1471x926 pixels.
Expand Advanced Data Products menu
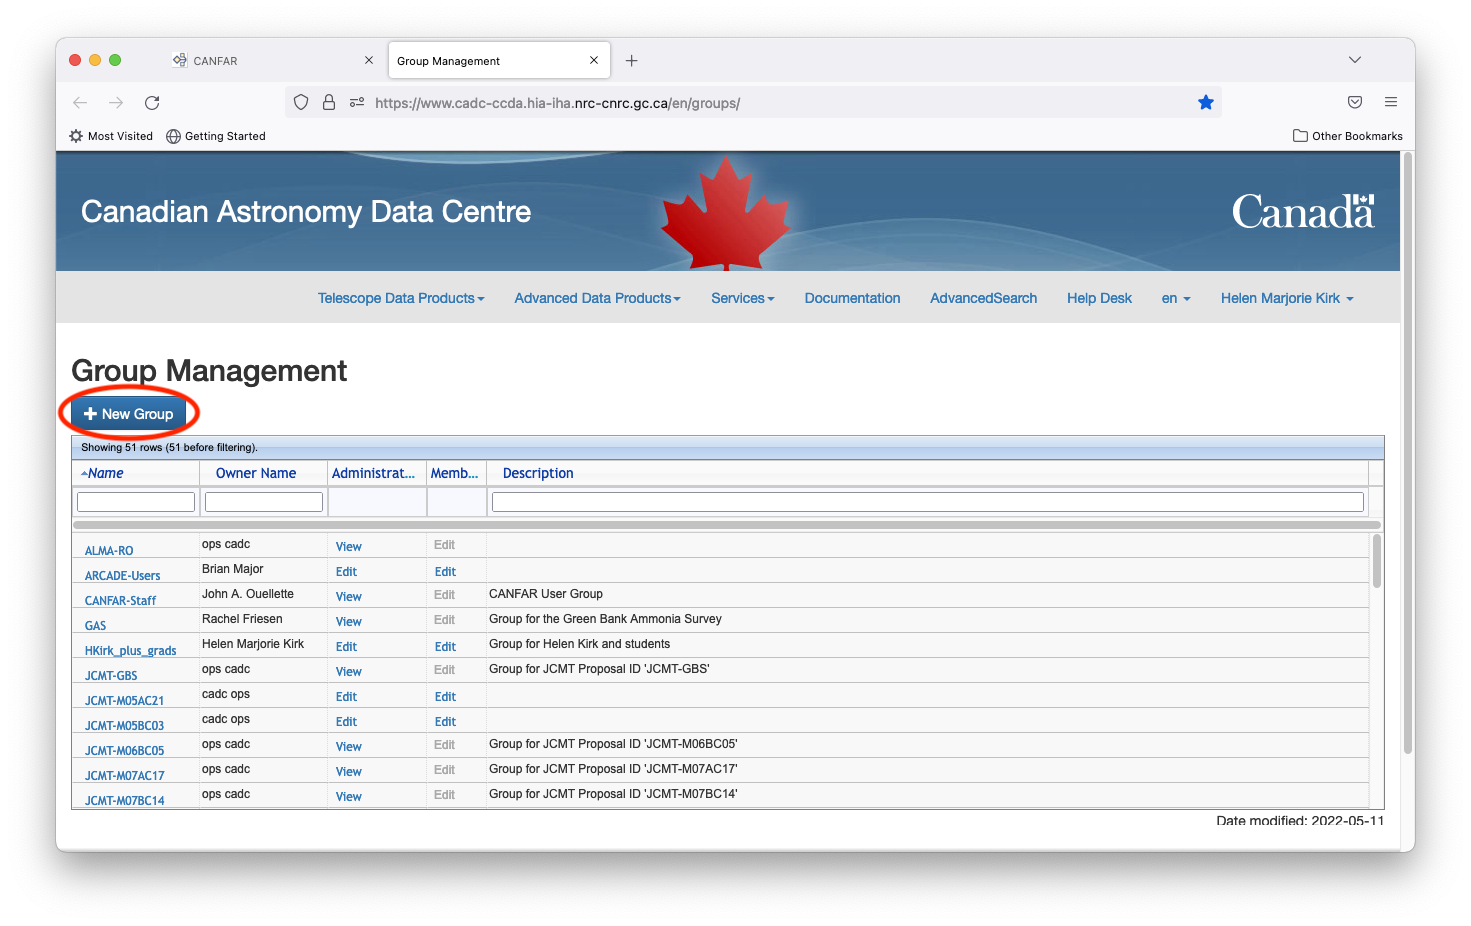597,298
